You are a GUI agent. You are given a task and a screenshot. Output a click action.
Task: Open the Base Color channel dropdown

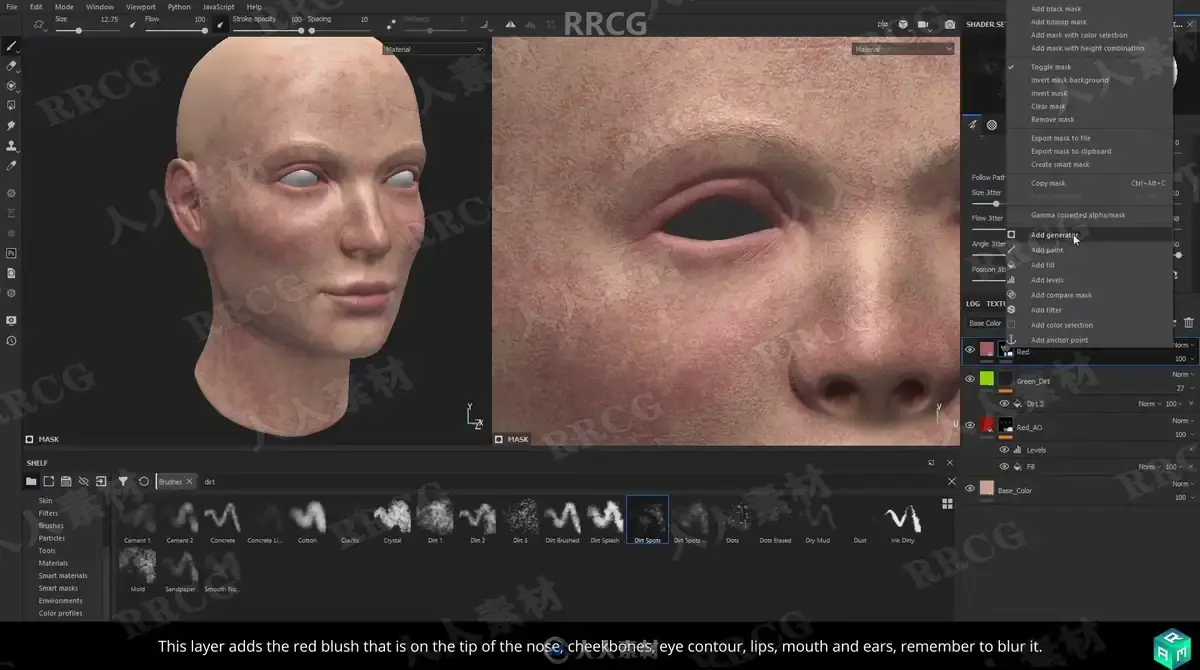(x=987, y=323)
